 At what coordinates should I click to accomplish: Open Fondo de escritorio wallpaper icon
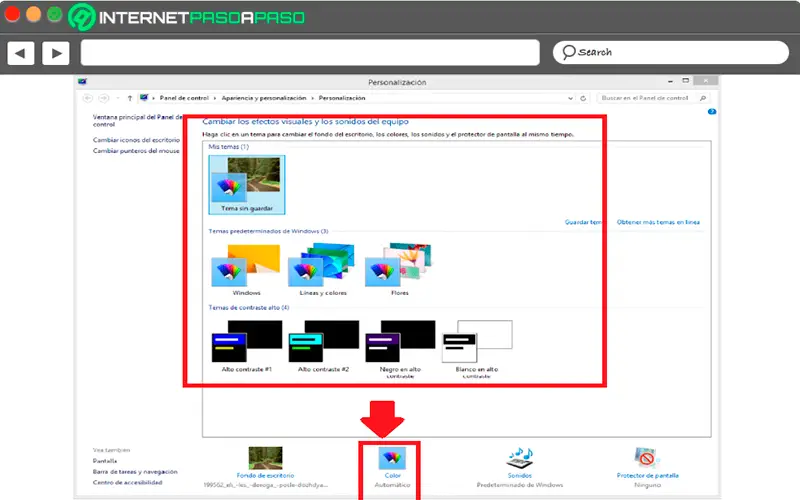(265, 458)
